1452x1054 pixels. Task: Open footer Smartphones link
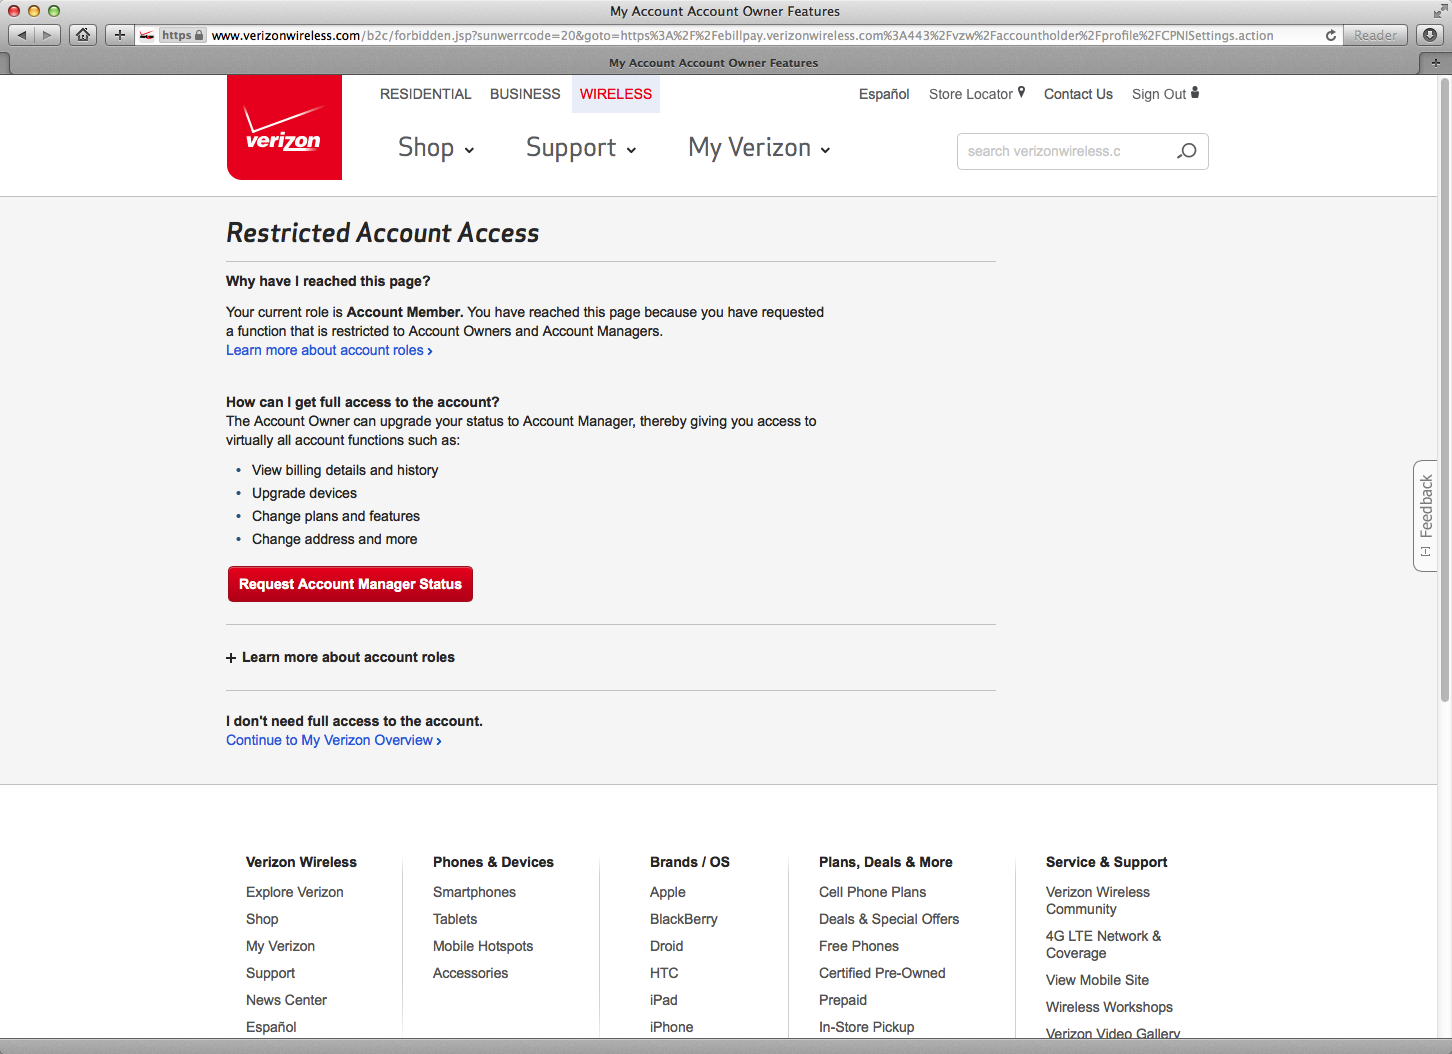point(474,892)
